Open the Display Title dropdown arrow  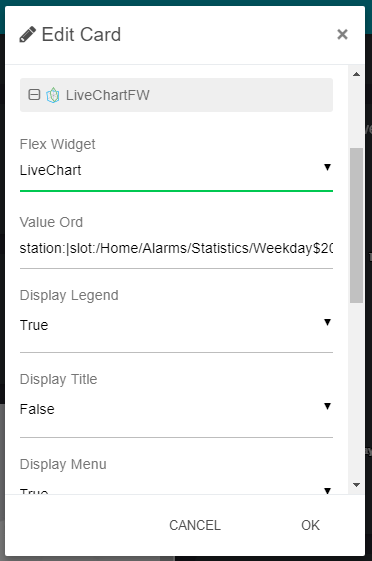point(327,406)
